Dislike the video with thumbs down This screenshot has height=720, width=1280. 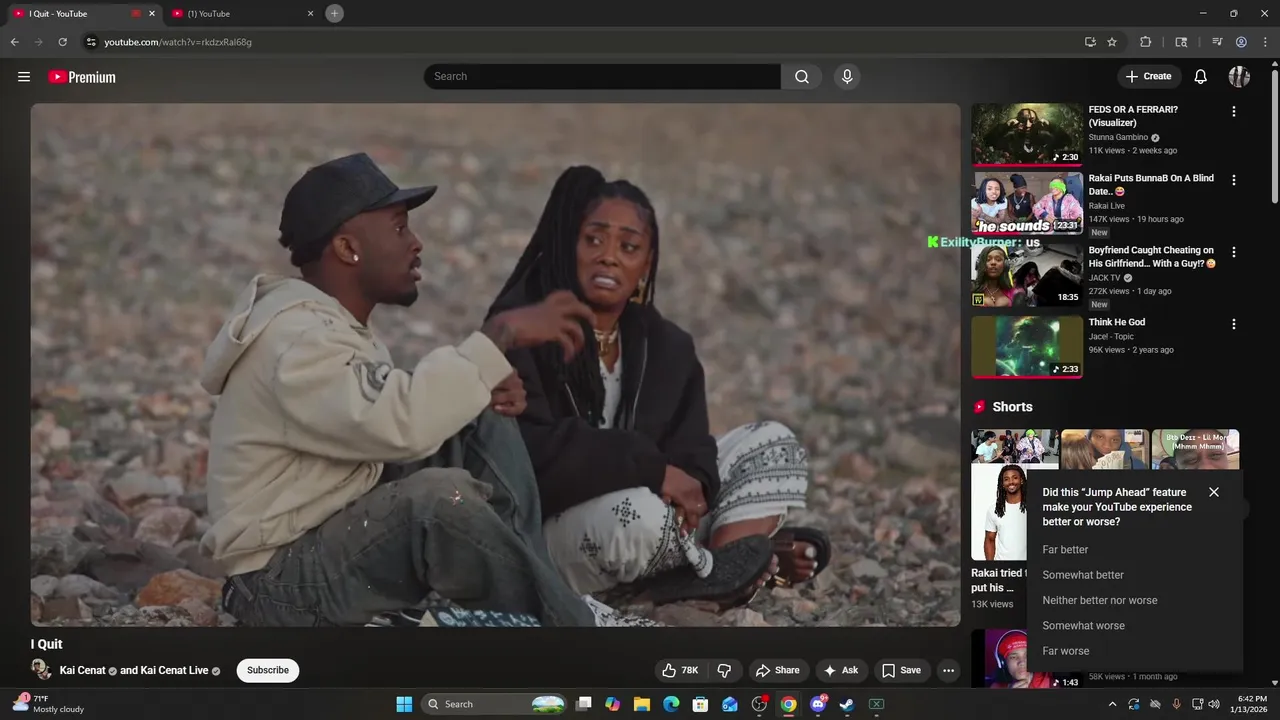pyautogui.click(x=725, y=670)
